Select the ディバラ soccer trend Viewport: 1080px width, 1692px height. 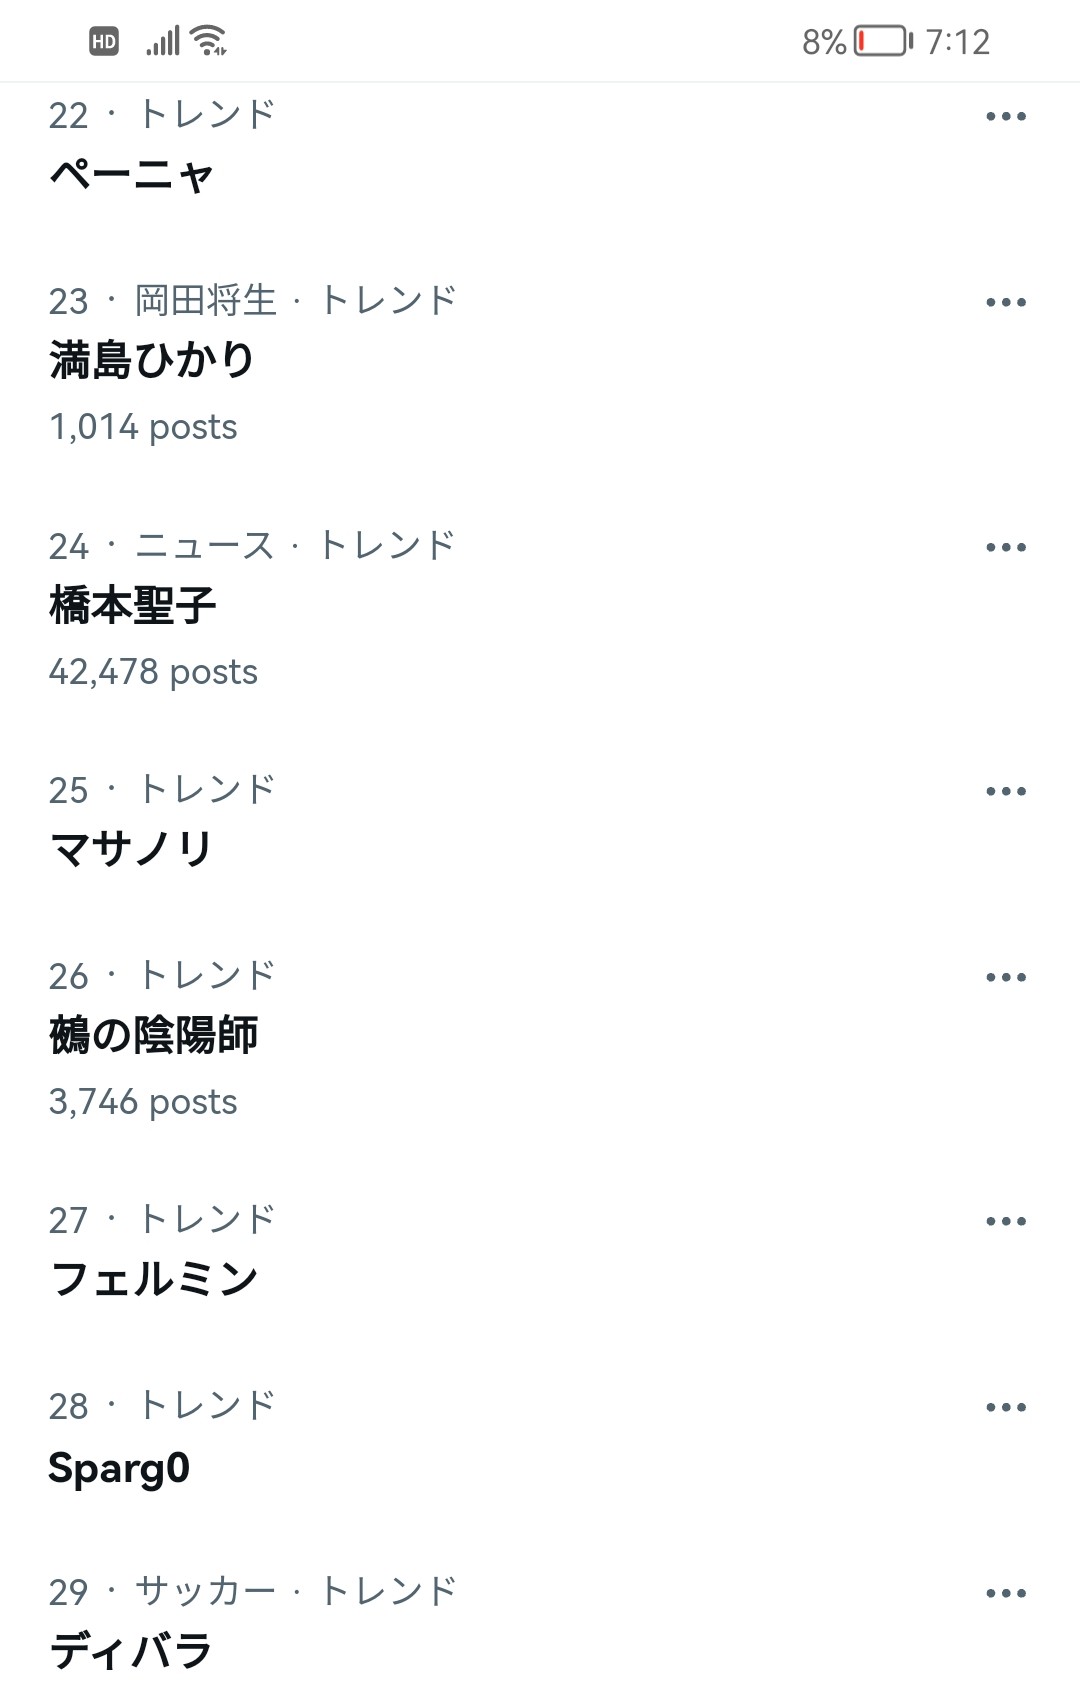pyautogui.click(x=132, y=1652)
